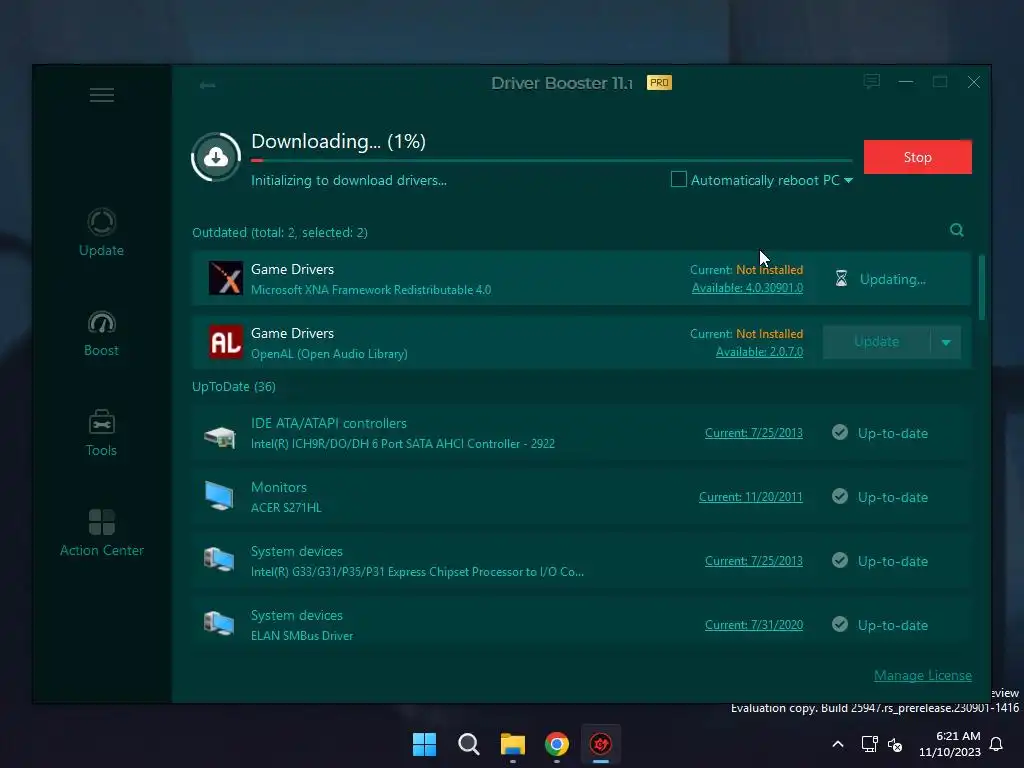Open File Explorer from the taskbar

pyautogui.click(x=513, y=744)
